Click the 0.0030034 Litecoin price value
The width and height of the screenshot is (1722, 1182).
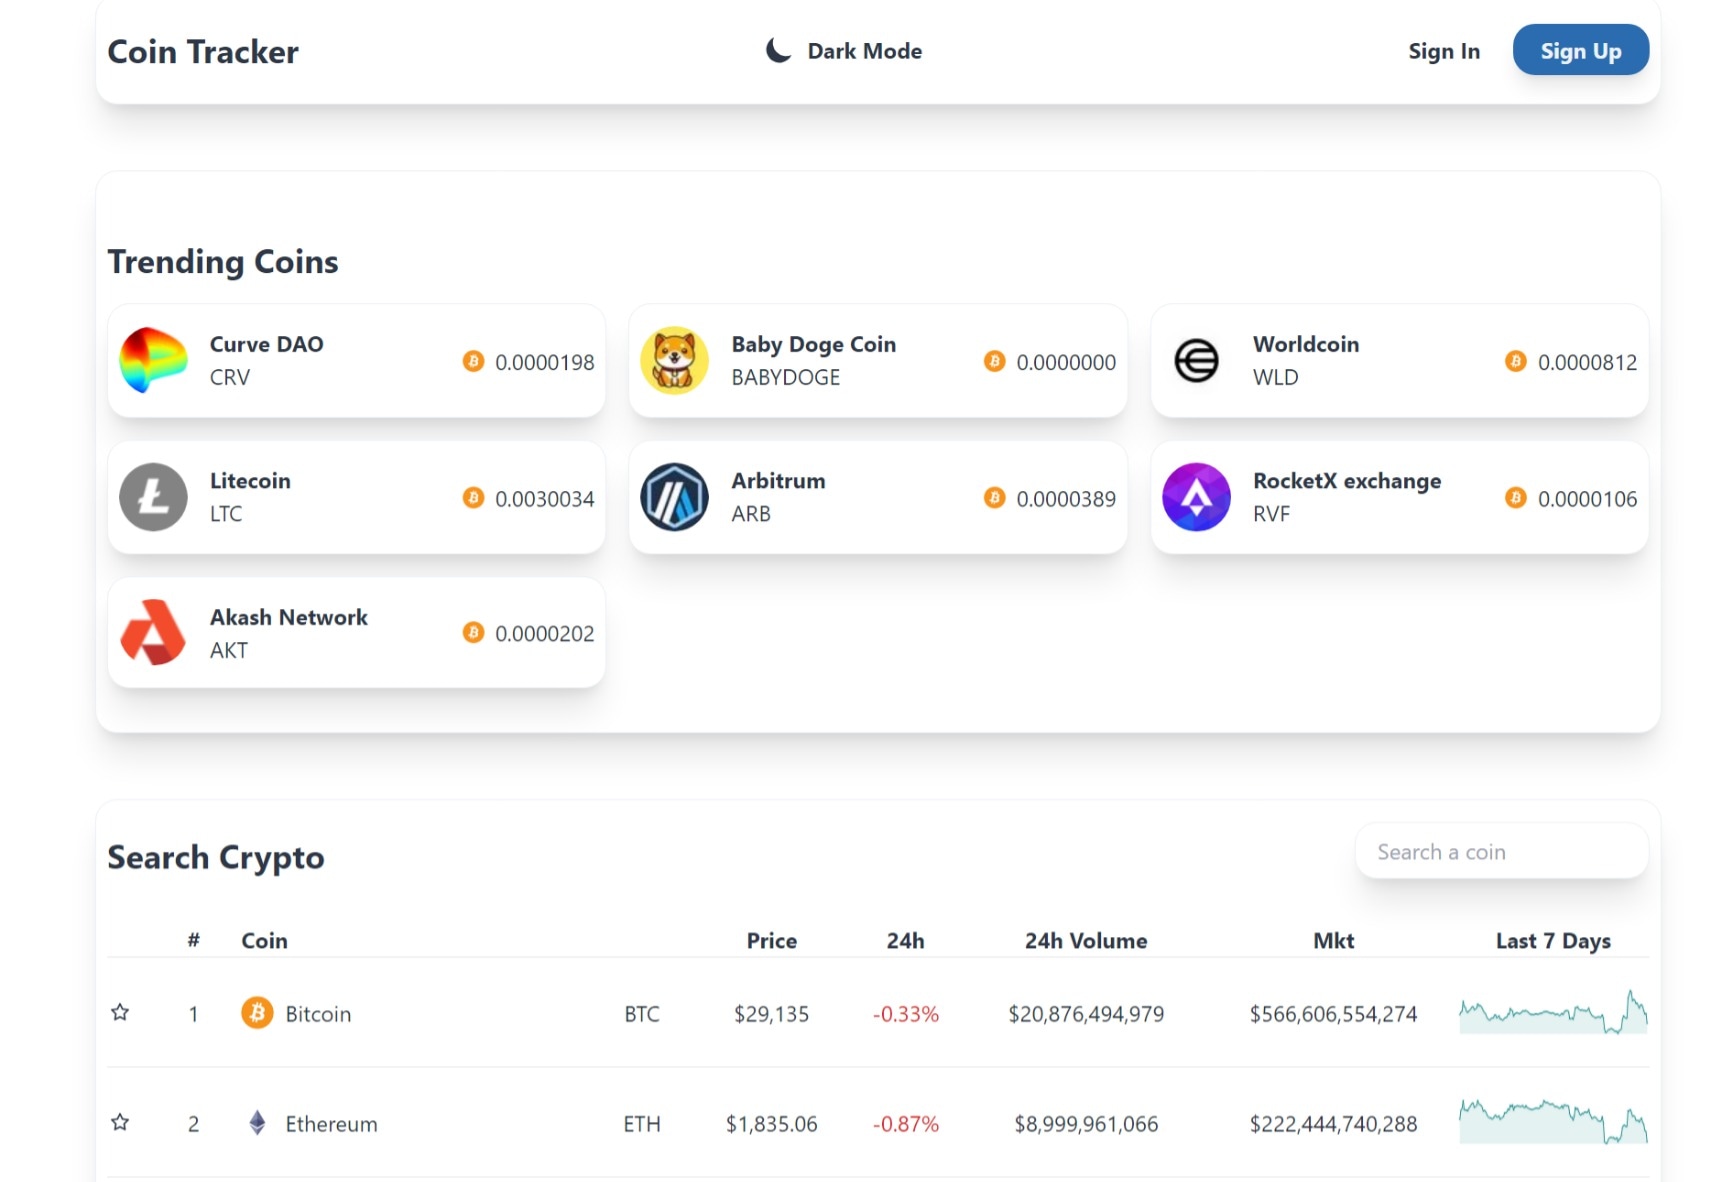(544, 498)
